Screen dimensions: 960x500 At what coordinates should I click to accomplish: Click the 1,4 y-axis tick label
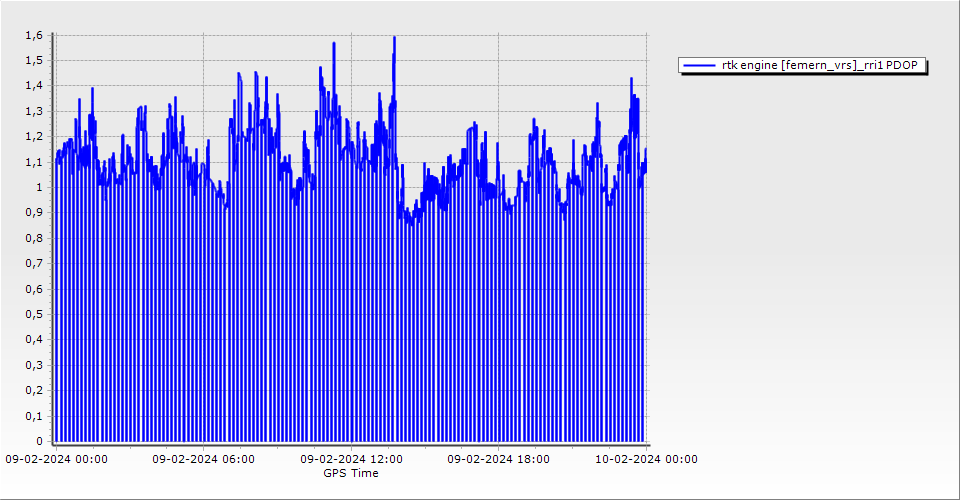[34, 85]
